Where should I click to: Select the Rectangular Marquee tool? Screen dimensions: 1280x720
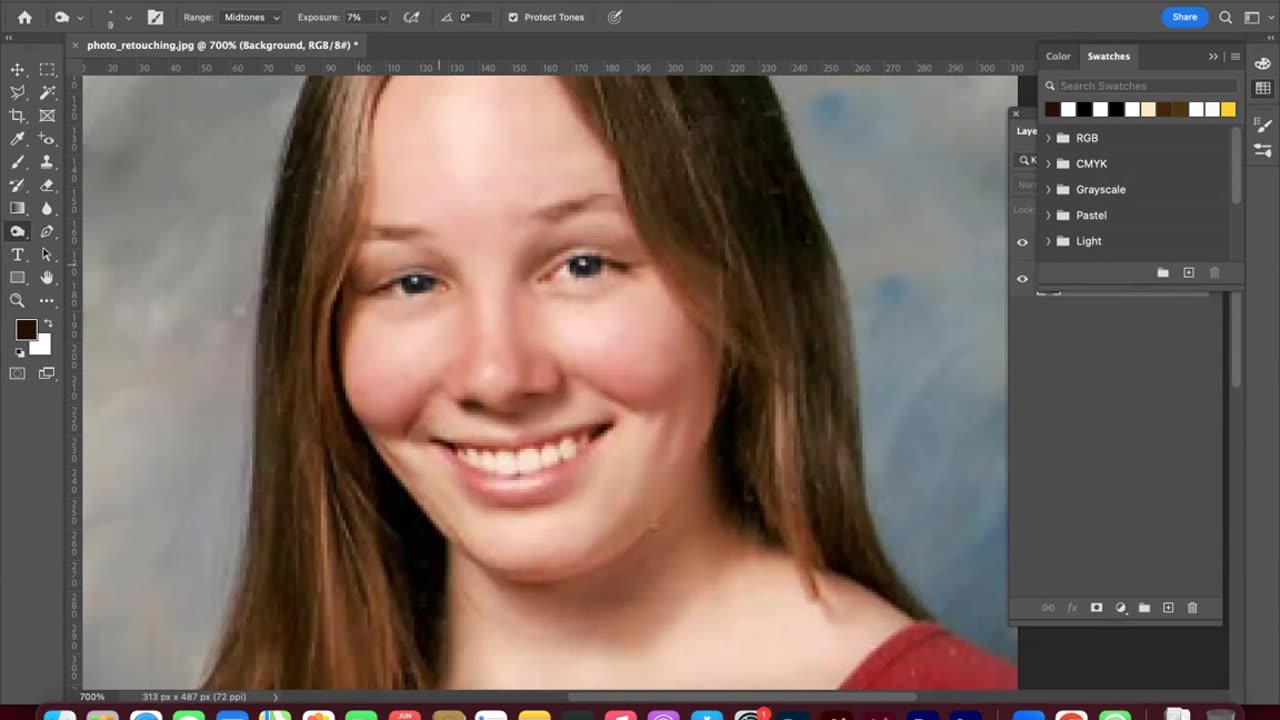[47, 69]
